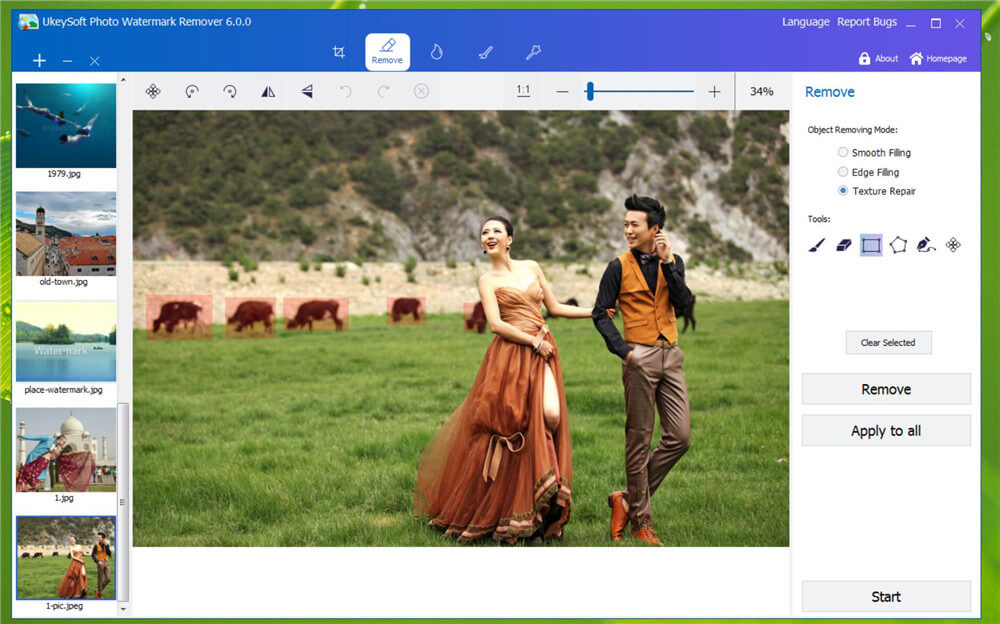Viewport: 1000px width, 624px height.
Task: Select the Crop tool in top toolbar
Action: tap(339, 52)
